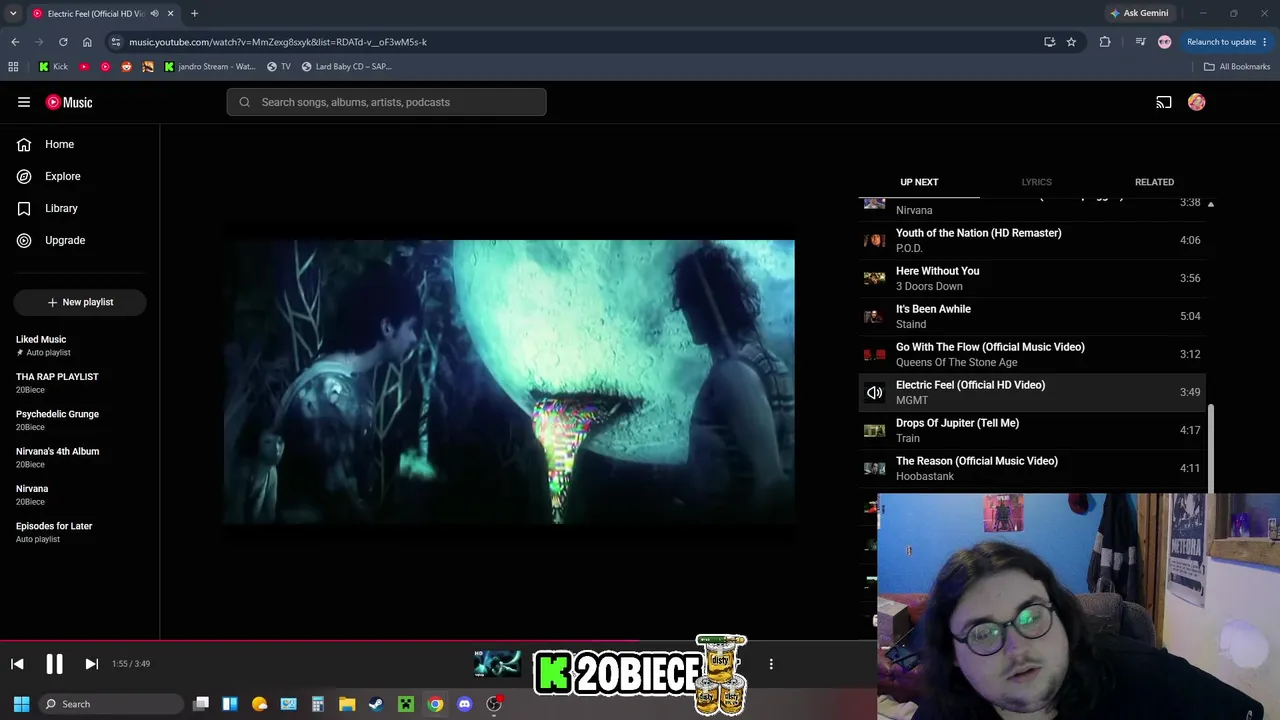Reload the current page
Screen dimensions: 1280x720
[63, 42]
